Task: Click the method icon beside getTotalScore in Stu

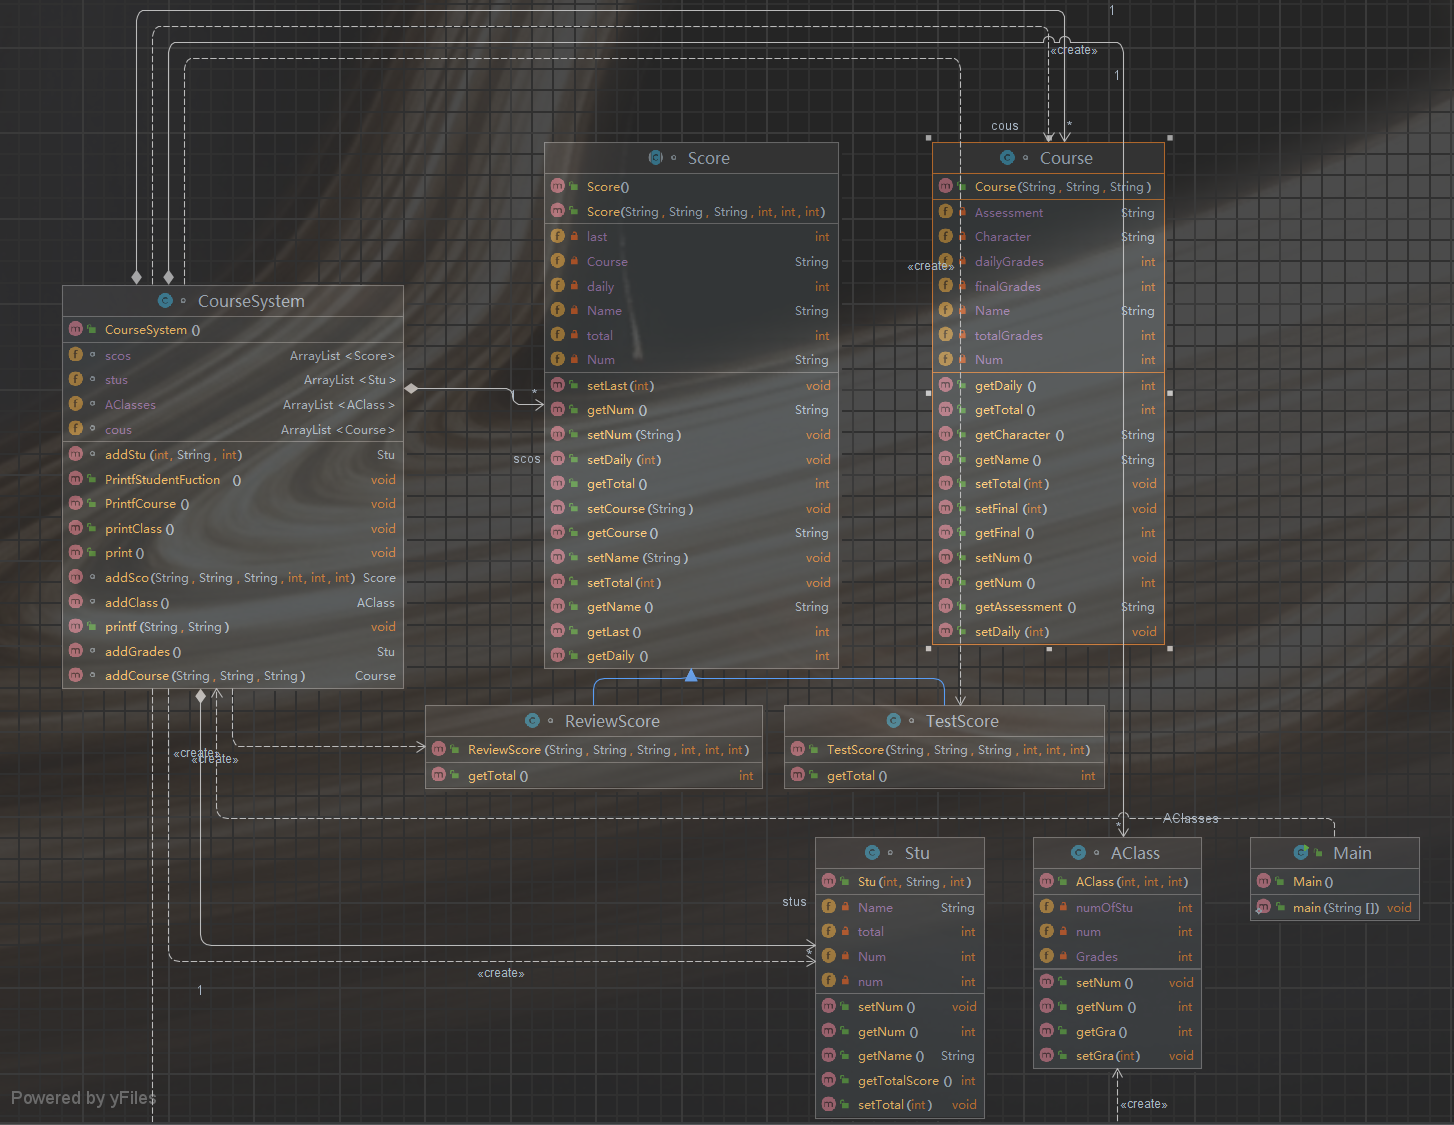Action: (x=829, y=1080)
